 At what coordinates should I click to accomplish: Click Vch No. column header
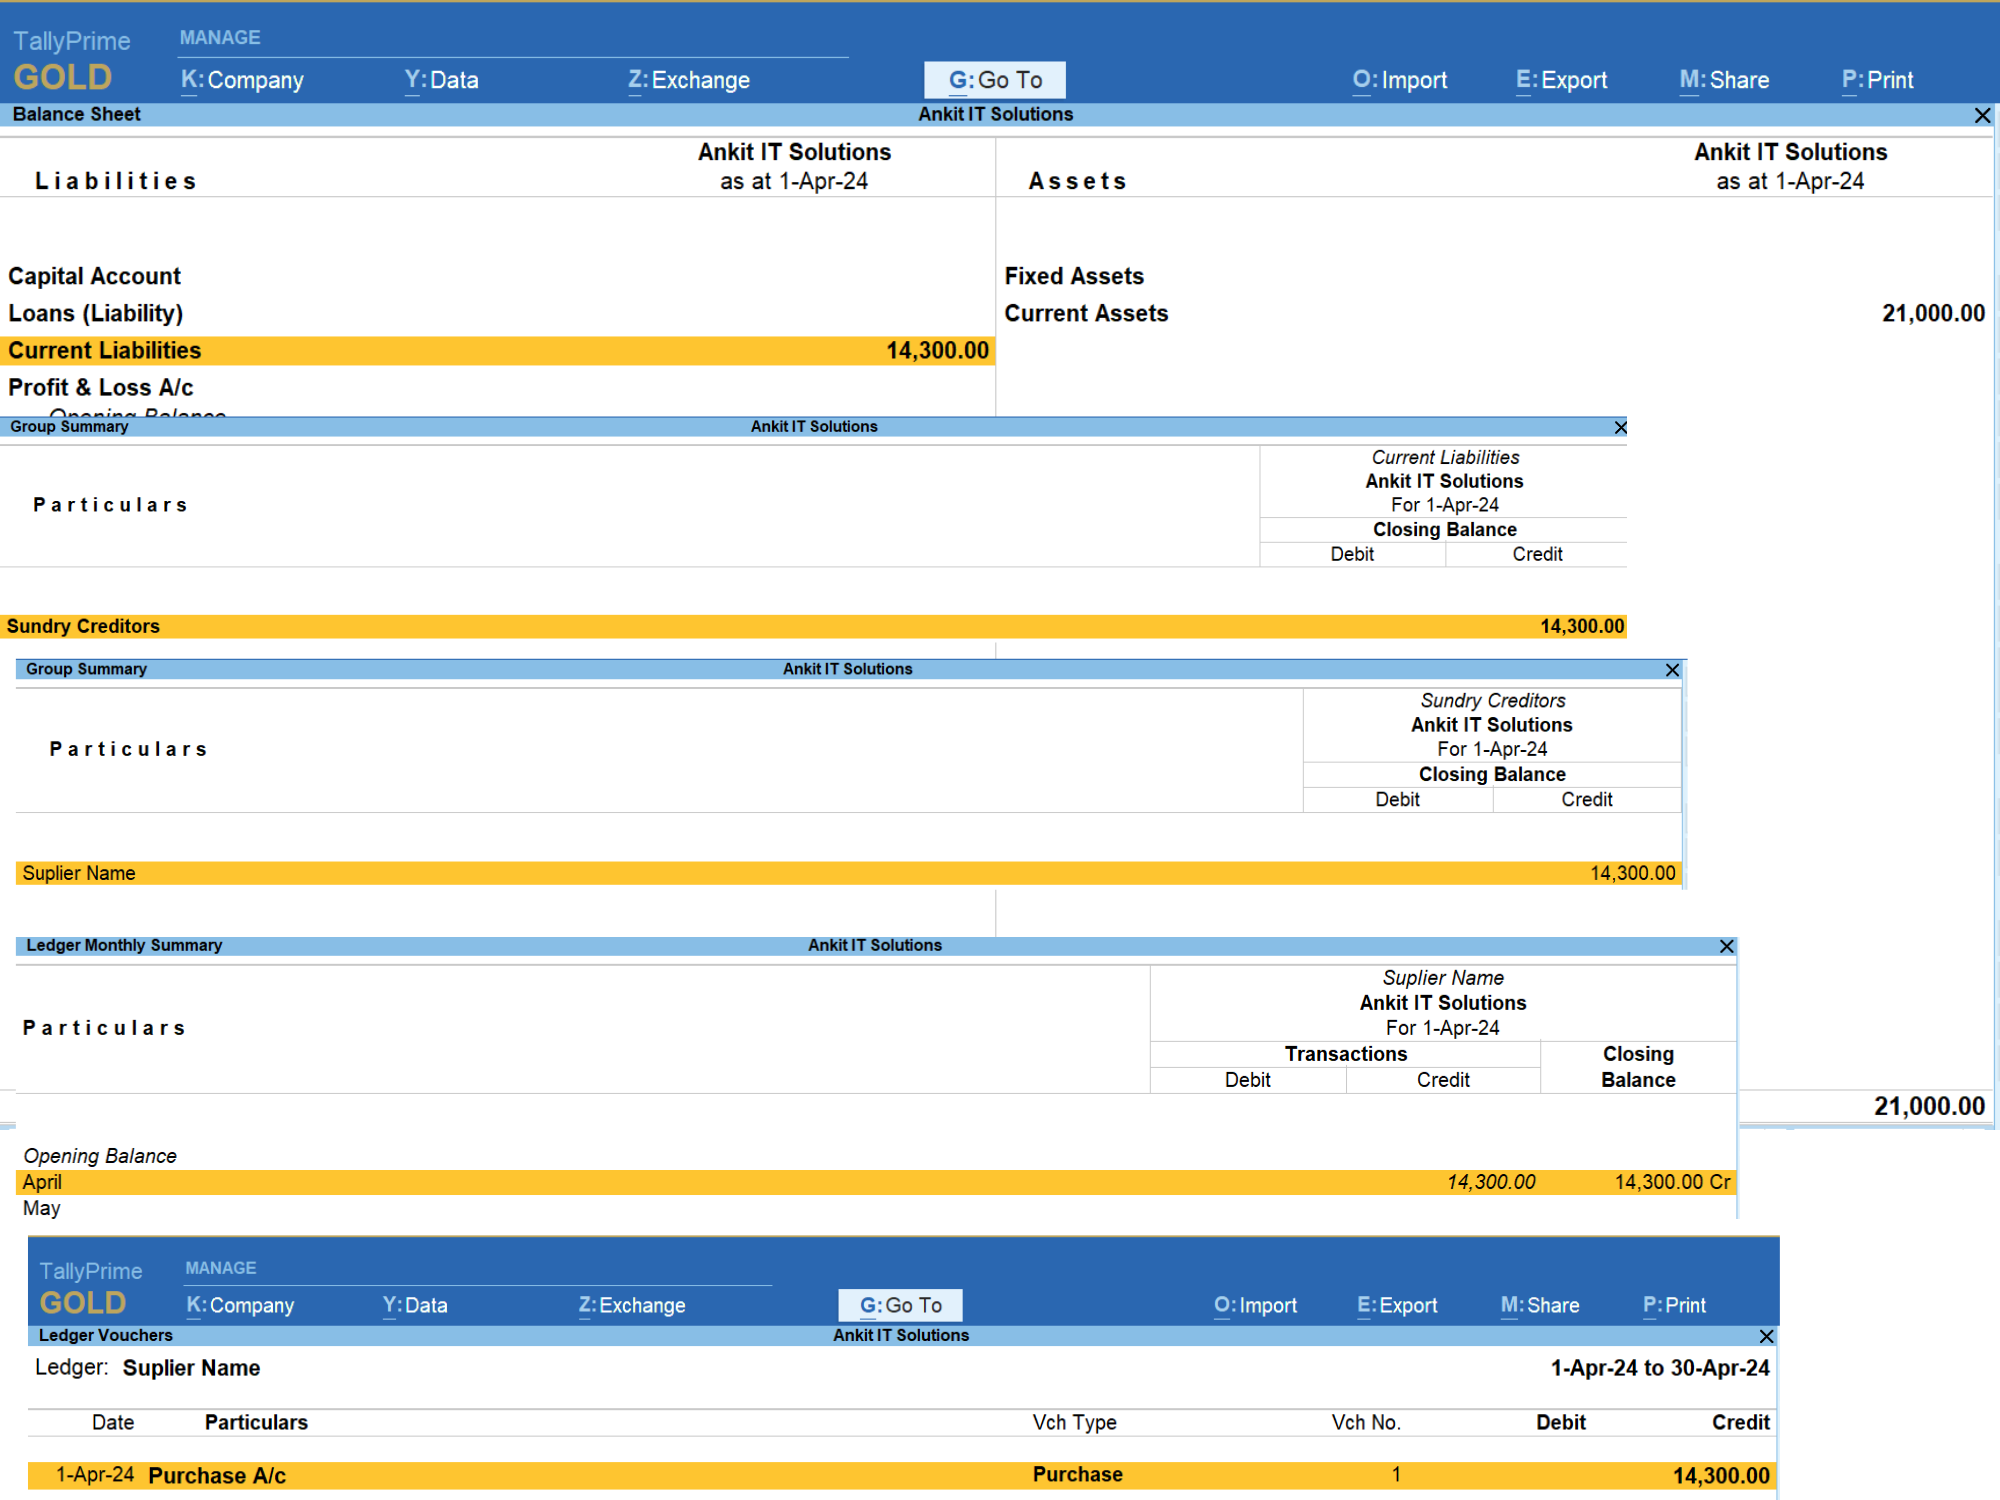tap(1366, 1422)
